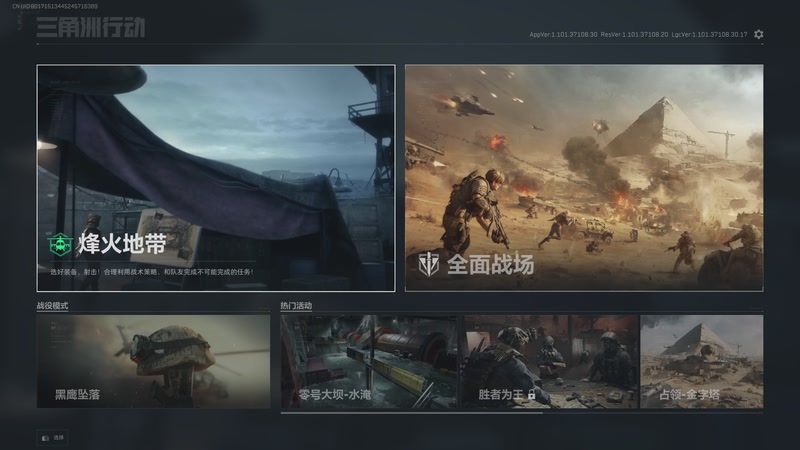The width and height of the screenshot is (800, 450).
Task: Click the 热门活动 section heading
Action: [296, 306]
